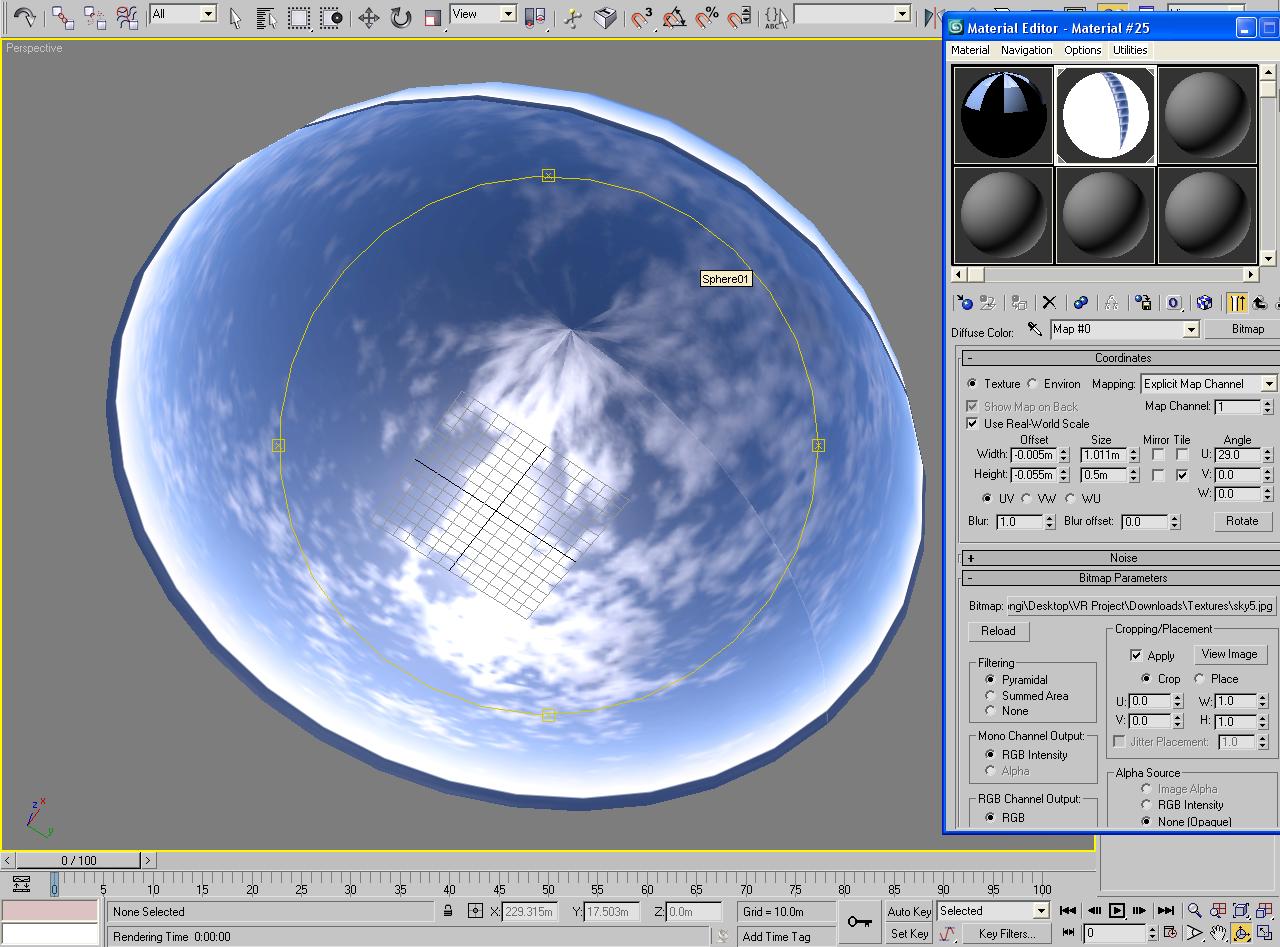Click the View Image button

(1229, 654)
